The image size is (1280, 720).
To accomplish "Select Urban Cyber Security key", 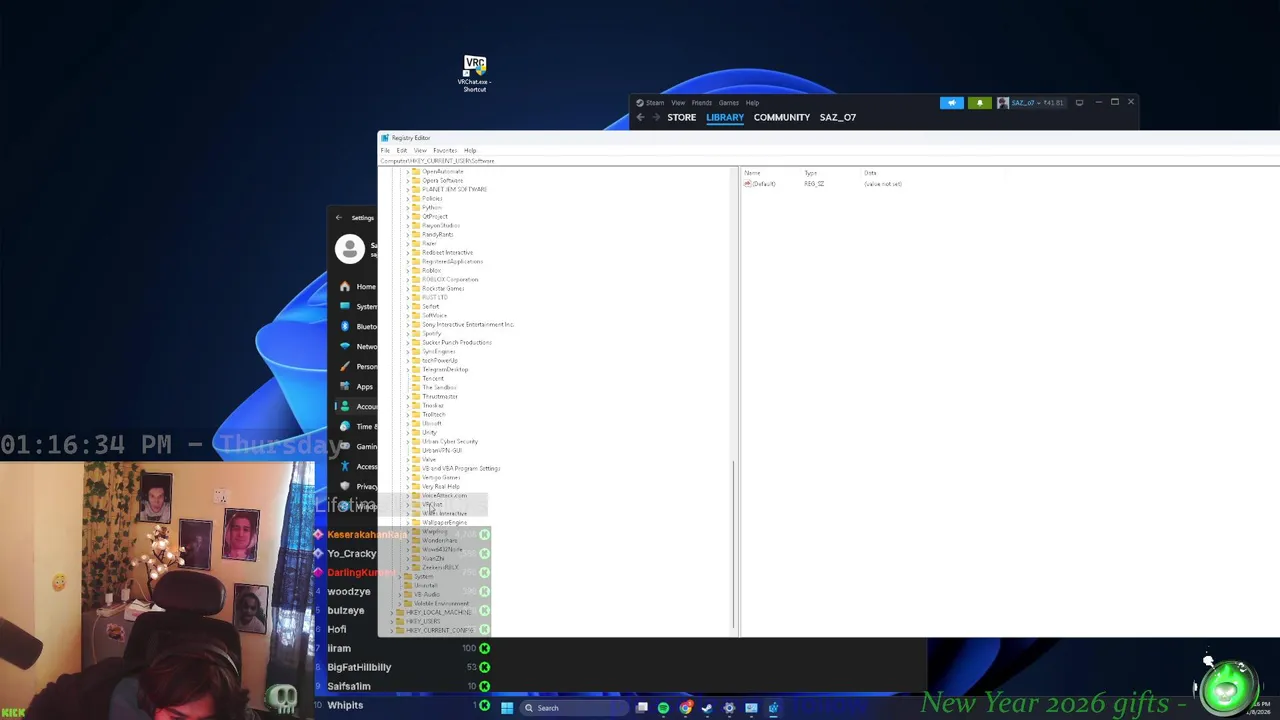I will (450, 442).
